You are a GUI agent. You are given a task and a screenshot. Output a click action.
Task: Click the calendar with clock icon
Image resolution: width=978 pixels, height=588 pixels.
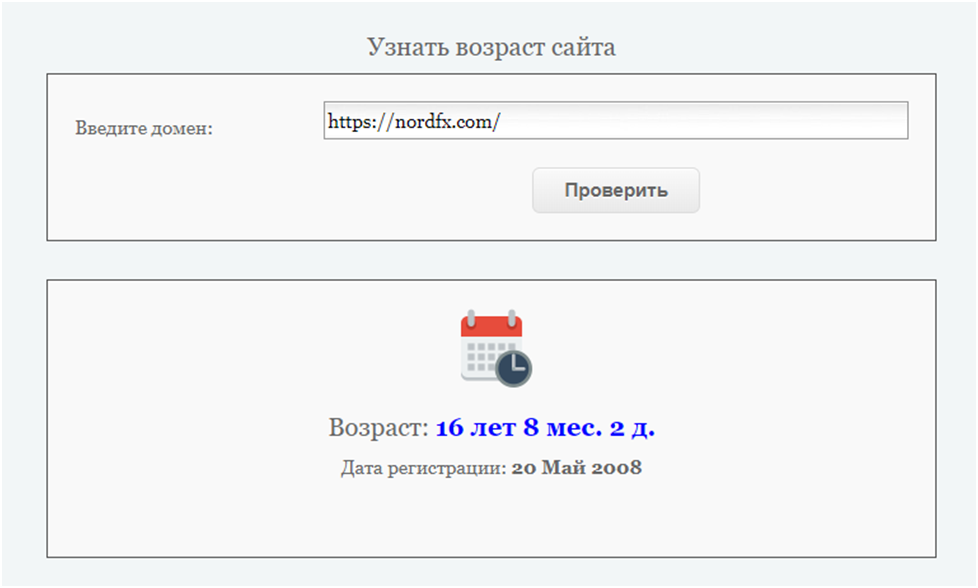tap(496, 348)
